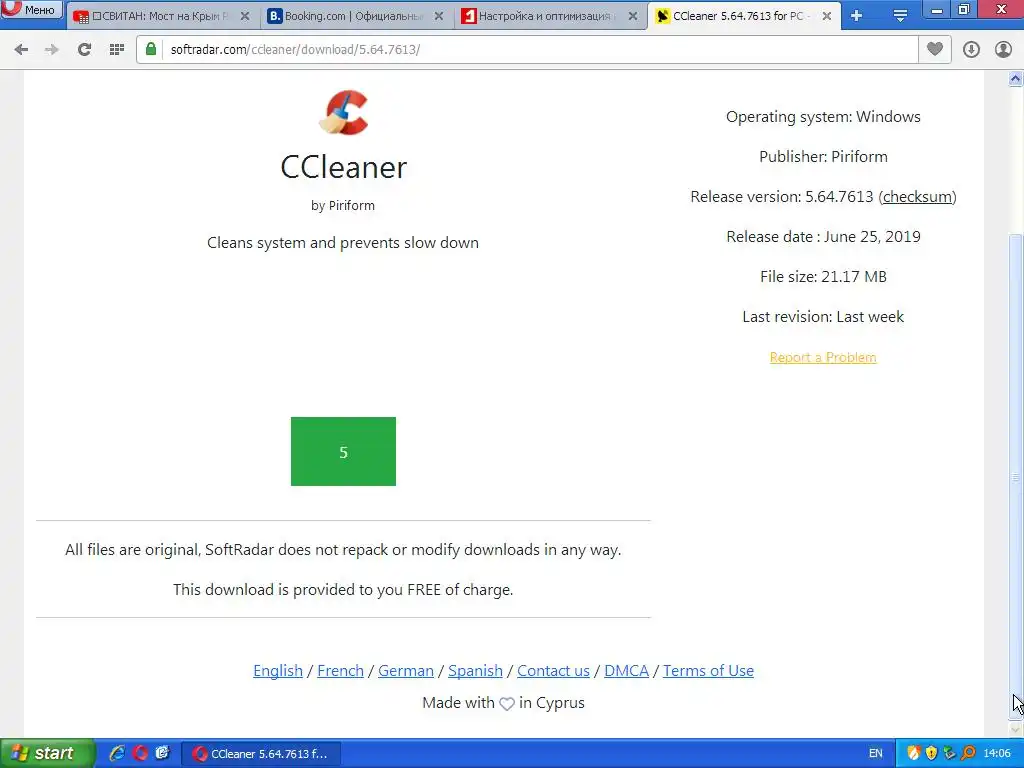
Task: Click the orange shield tray icon
Action: coord(914,754)
